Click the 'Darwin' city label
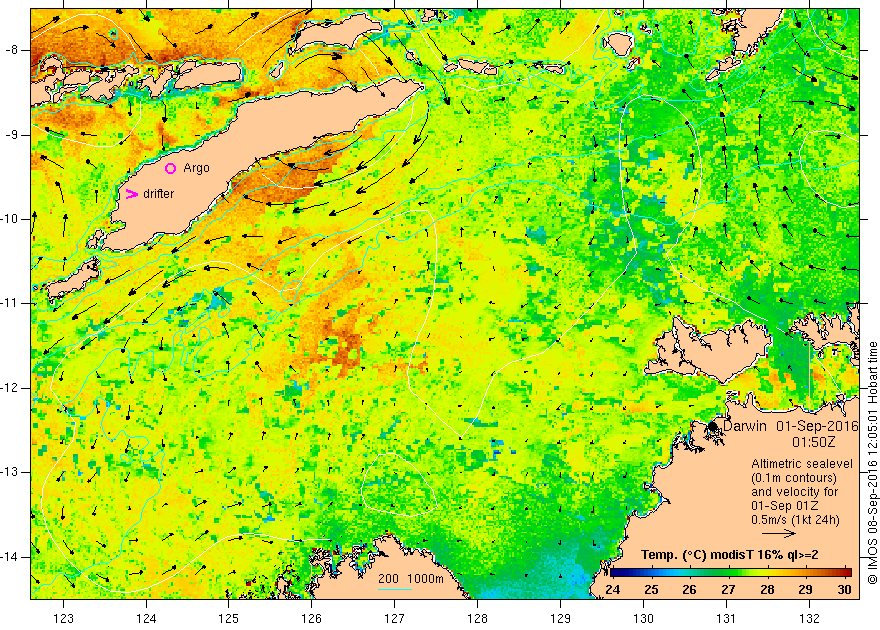 click(x=745, y=426)
